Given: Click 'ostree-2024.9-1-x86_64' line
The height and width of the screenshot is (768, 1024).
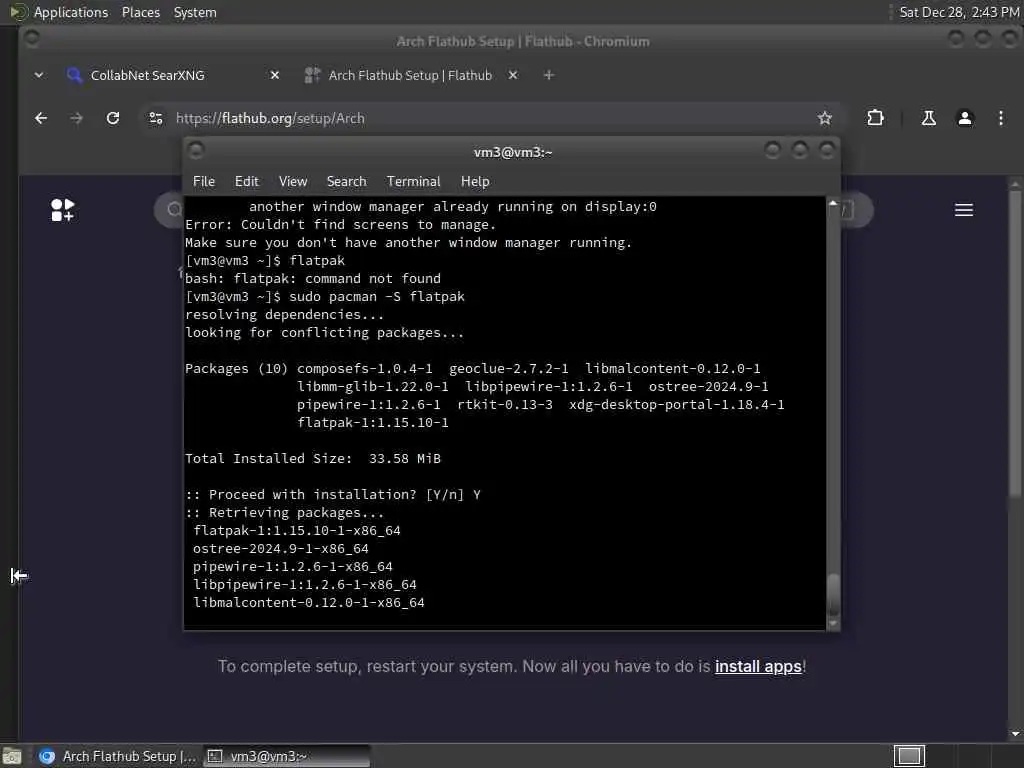Looking at the screenshot, I should click(x=281, y=549).
